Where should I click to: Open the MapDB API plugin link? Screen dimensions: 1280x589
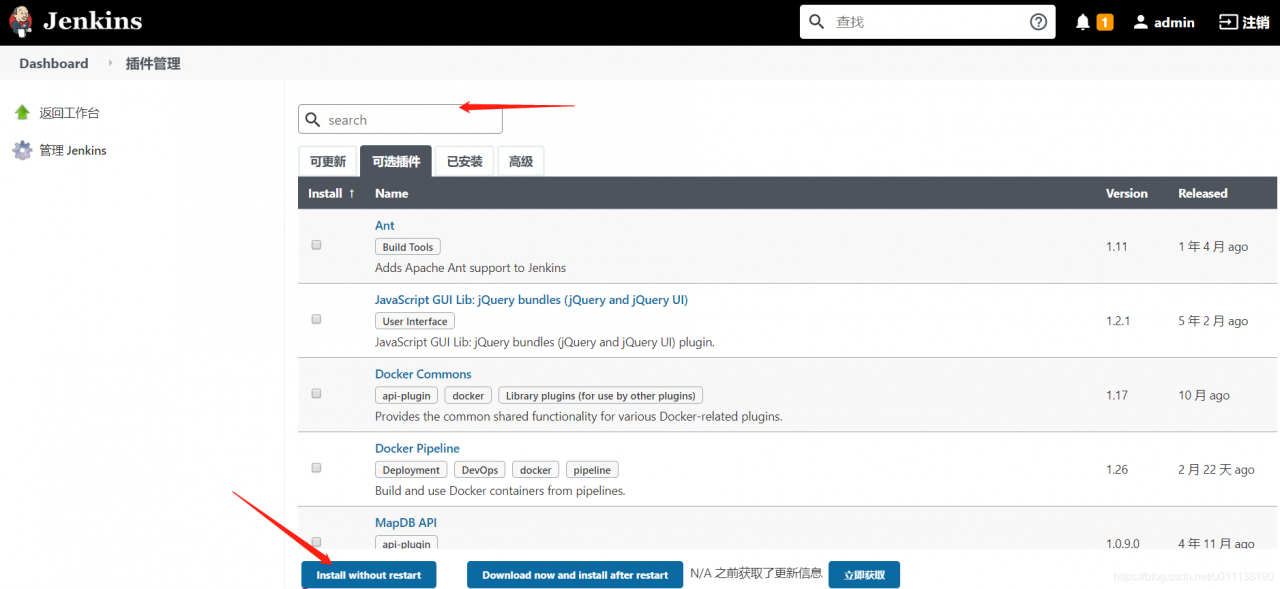(x=406, y=522)
